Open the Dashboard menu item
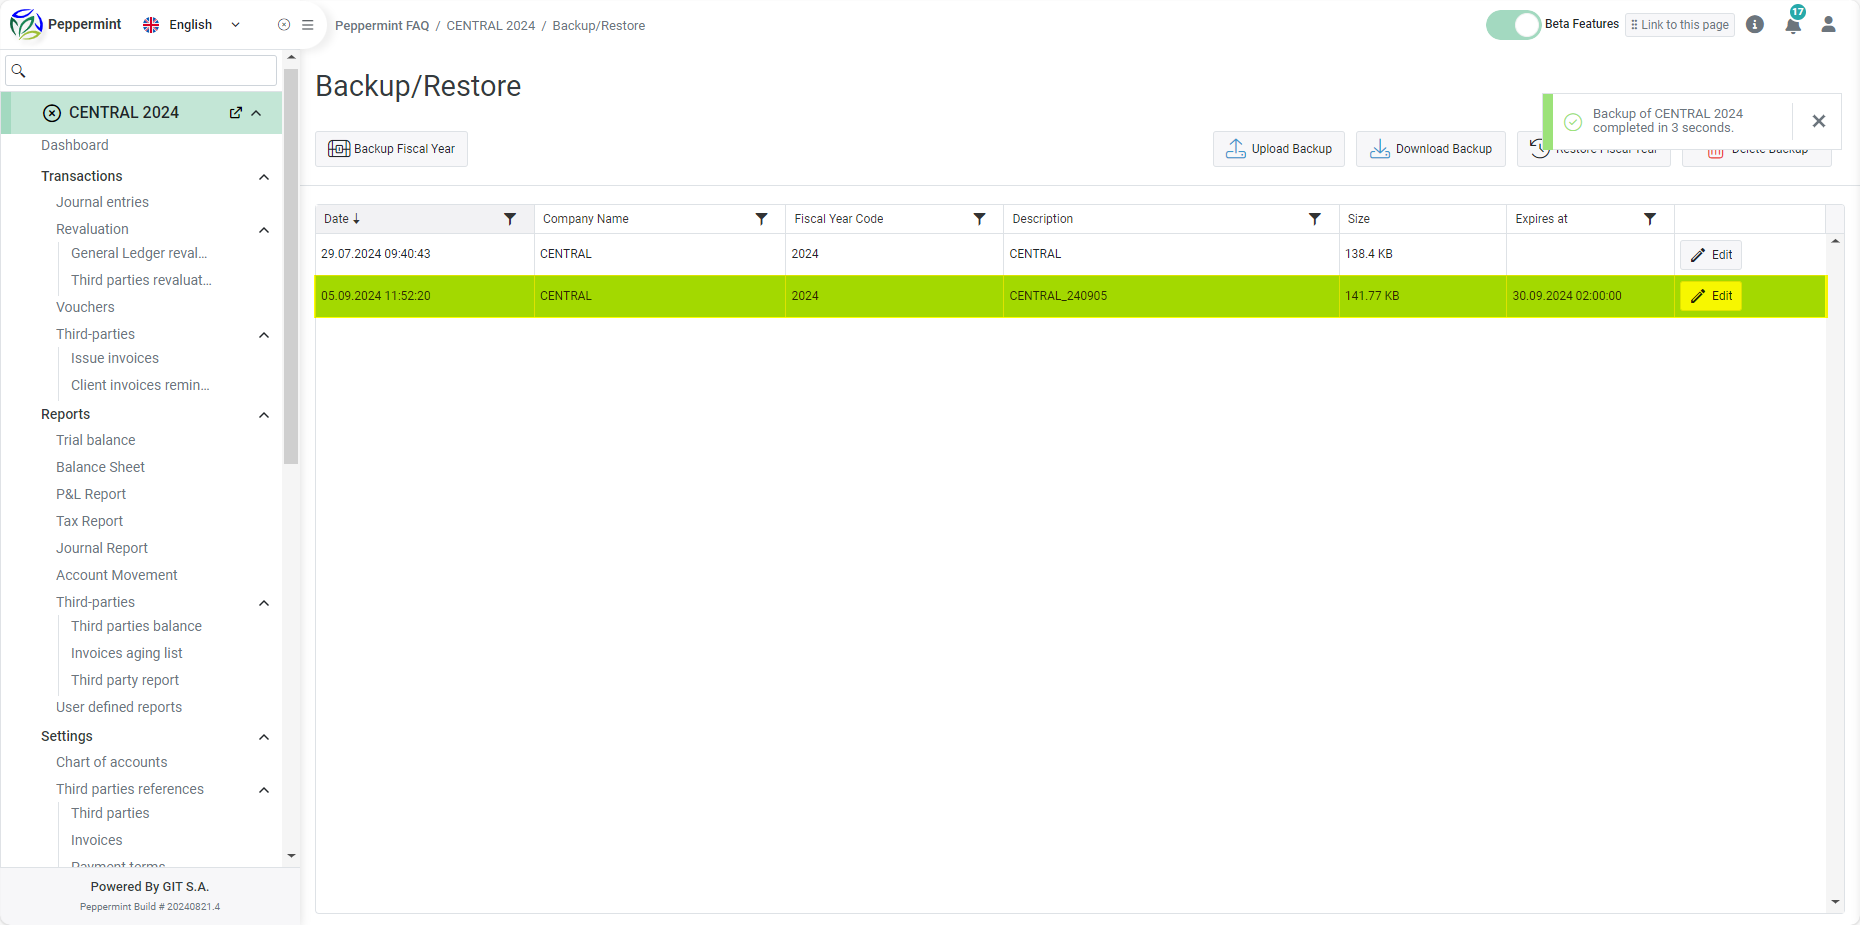 [x=75, y=145]
